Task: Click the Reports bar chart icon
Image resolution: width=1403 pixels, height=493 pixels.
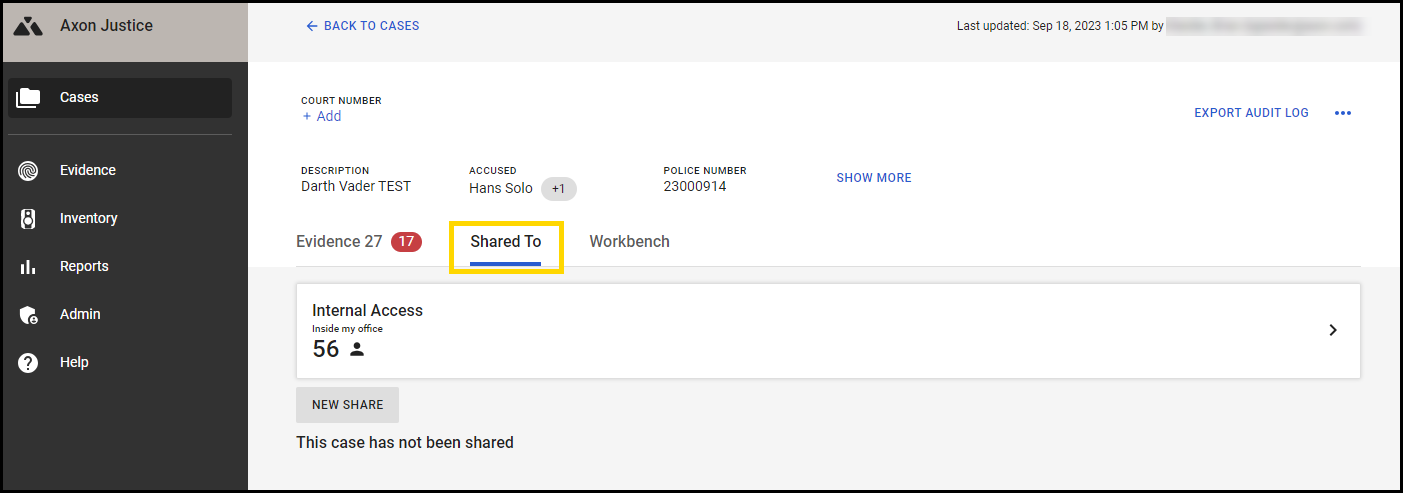Action: click(28, 267)
